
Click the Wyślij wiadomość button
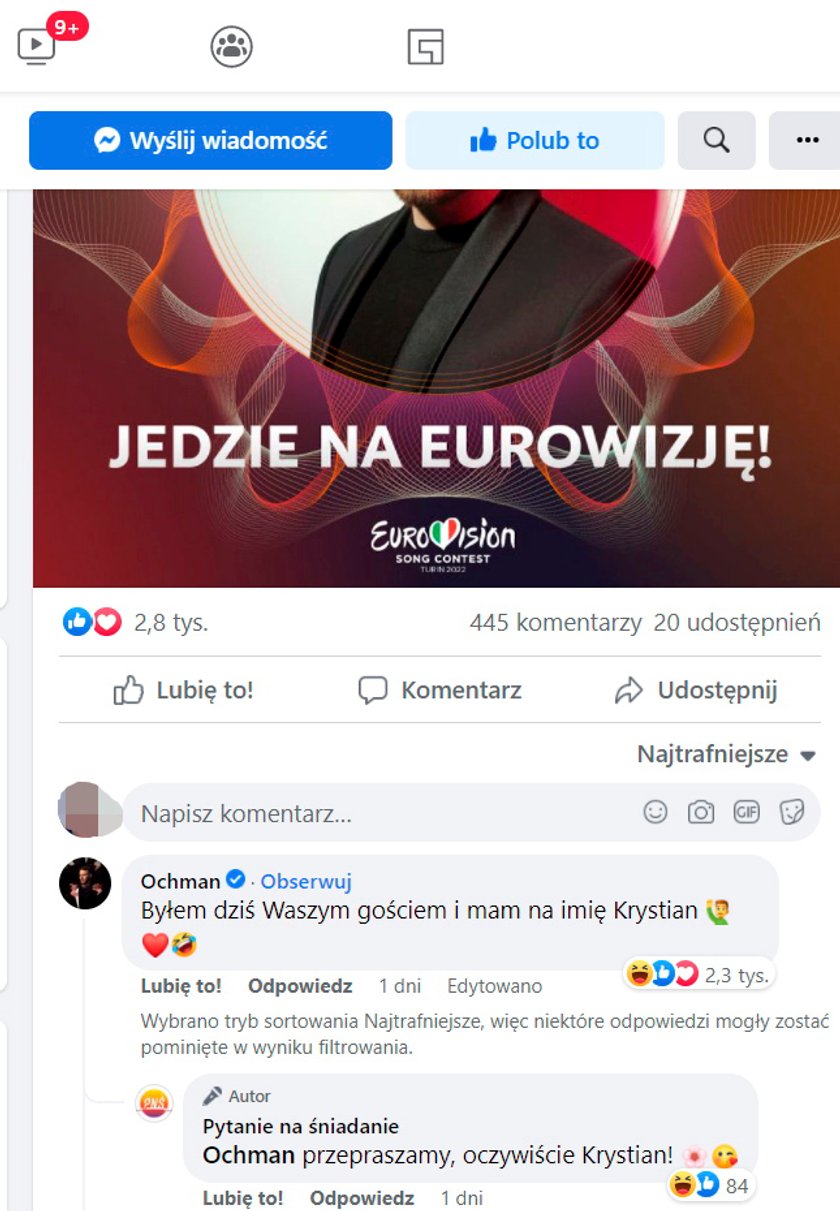(x=210, y=140)
